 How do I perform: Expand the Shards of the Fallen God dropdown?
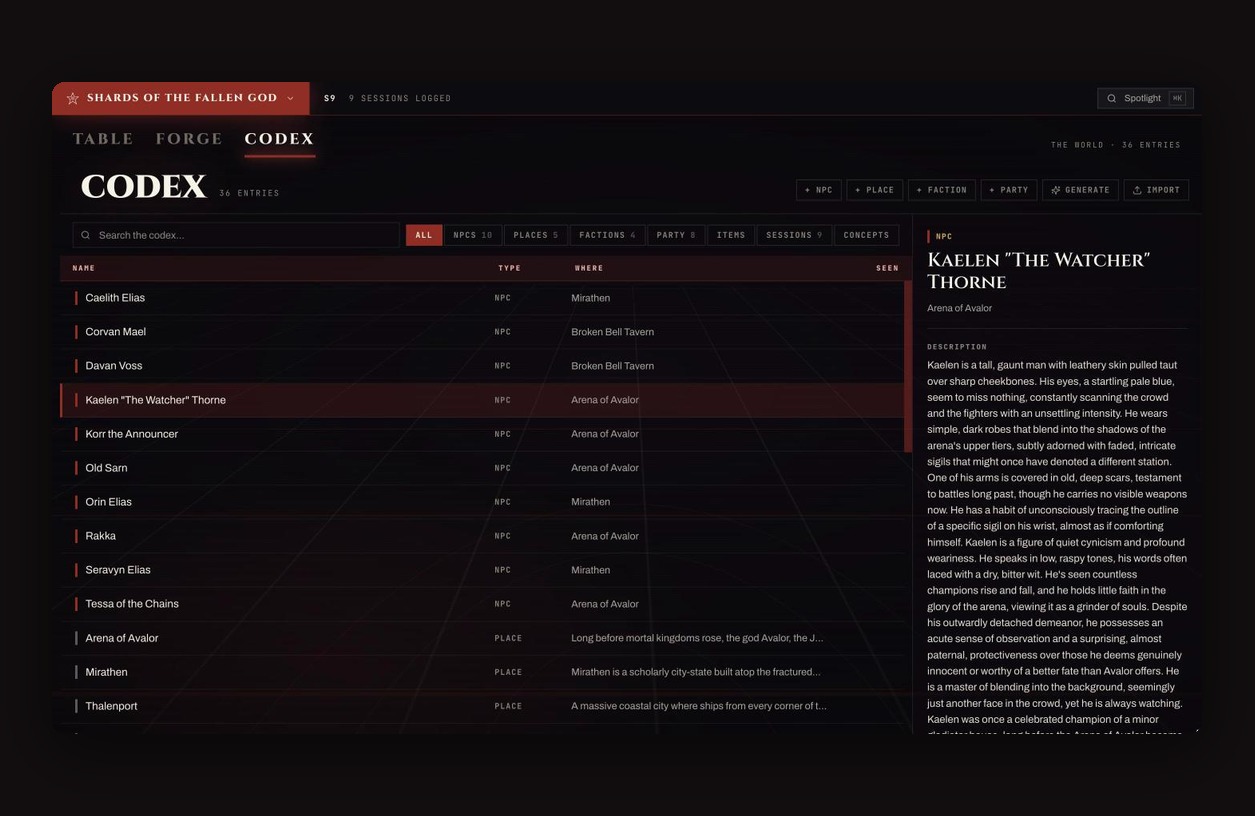181,98
